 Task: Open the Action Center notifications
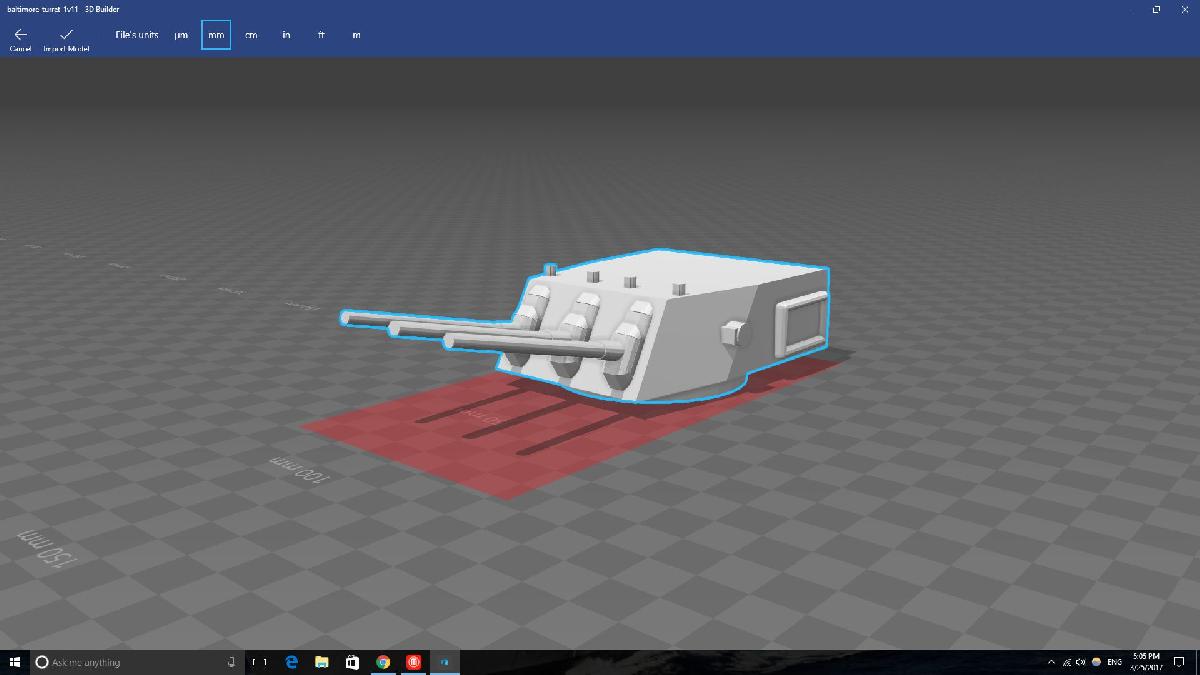point(1179,662)
